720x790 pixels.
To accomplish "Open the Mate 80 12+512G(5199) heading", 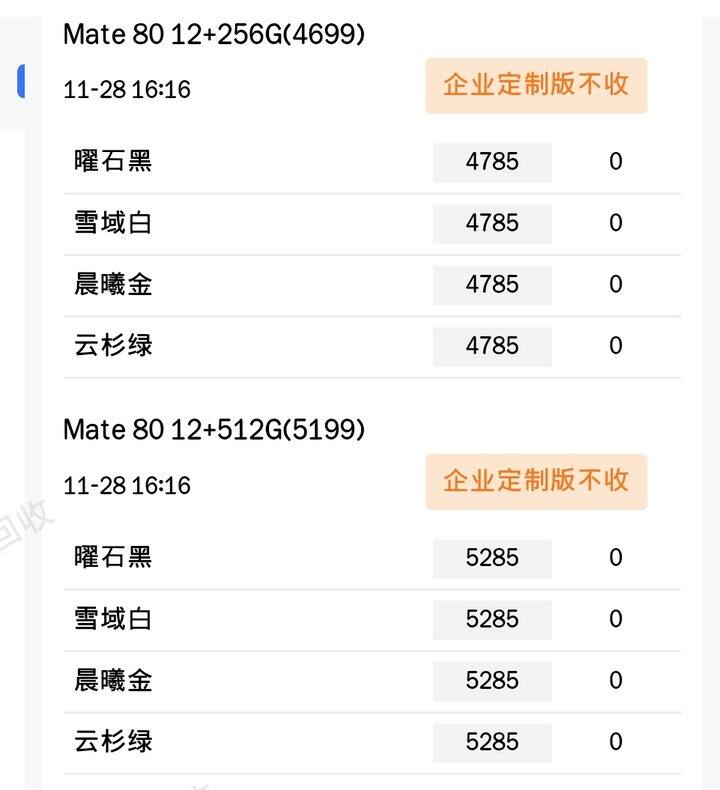I will [x=214, y=430].
